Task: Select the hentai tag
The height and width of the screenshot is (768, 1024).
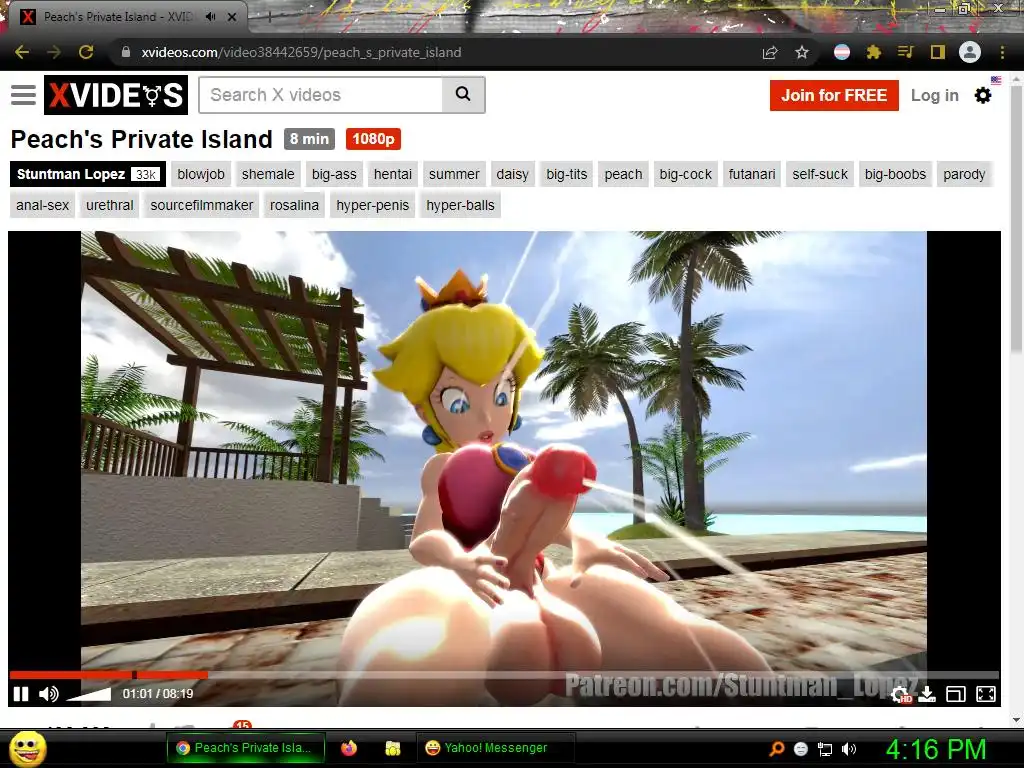Action: [392, 174]
